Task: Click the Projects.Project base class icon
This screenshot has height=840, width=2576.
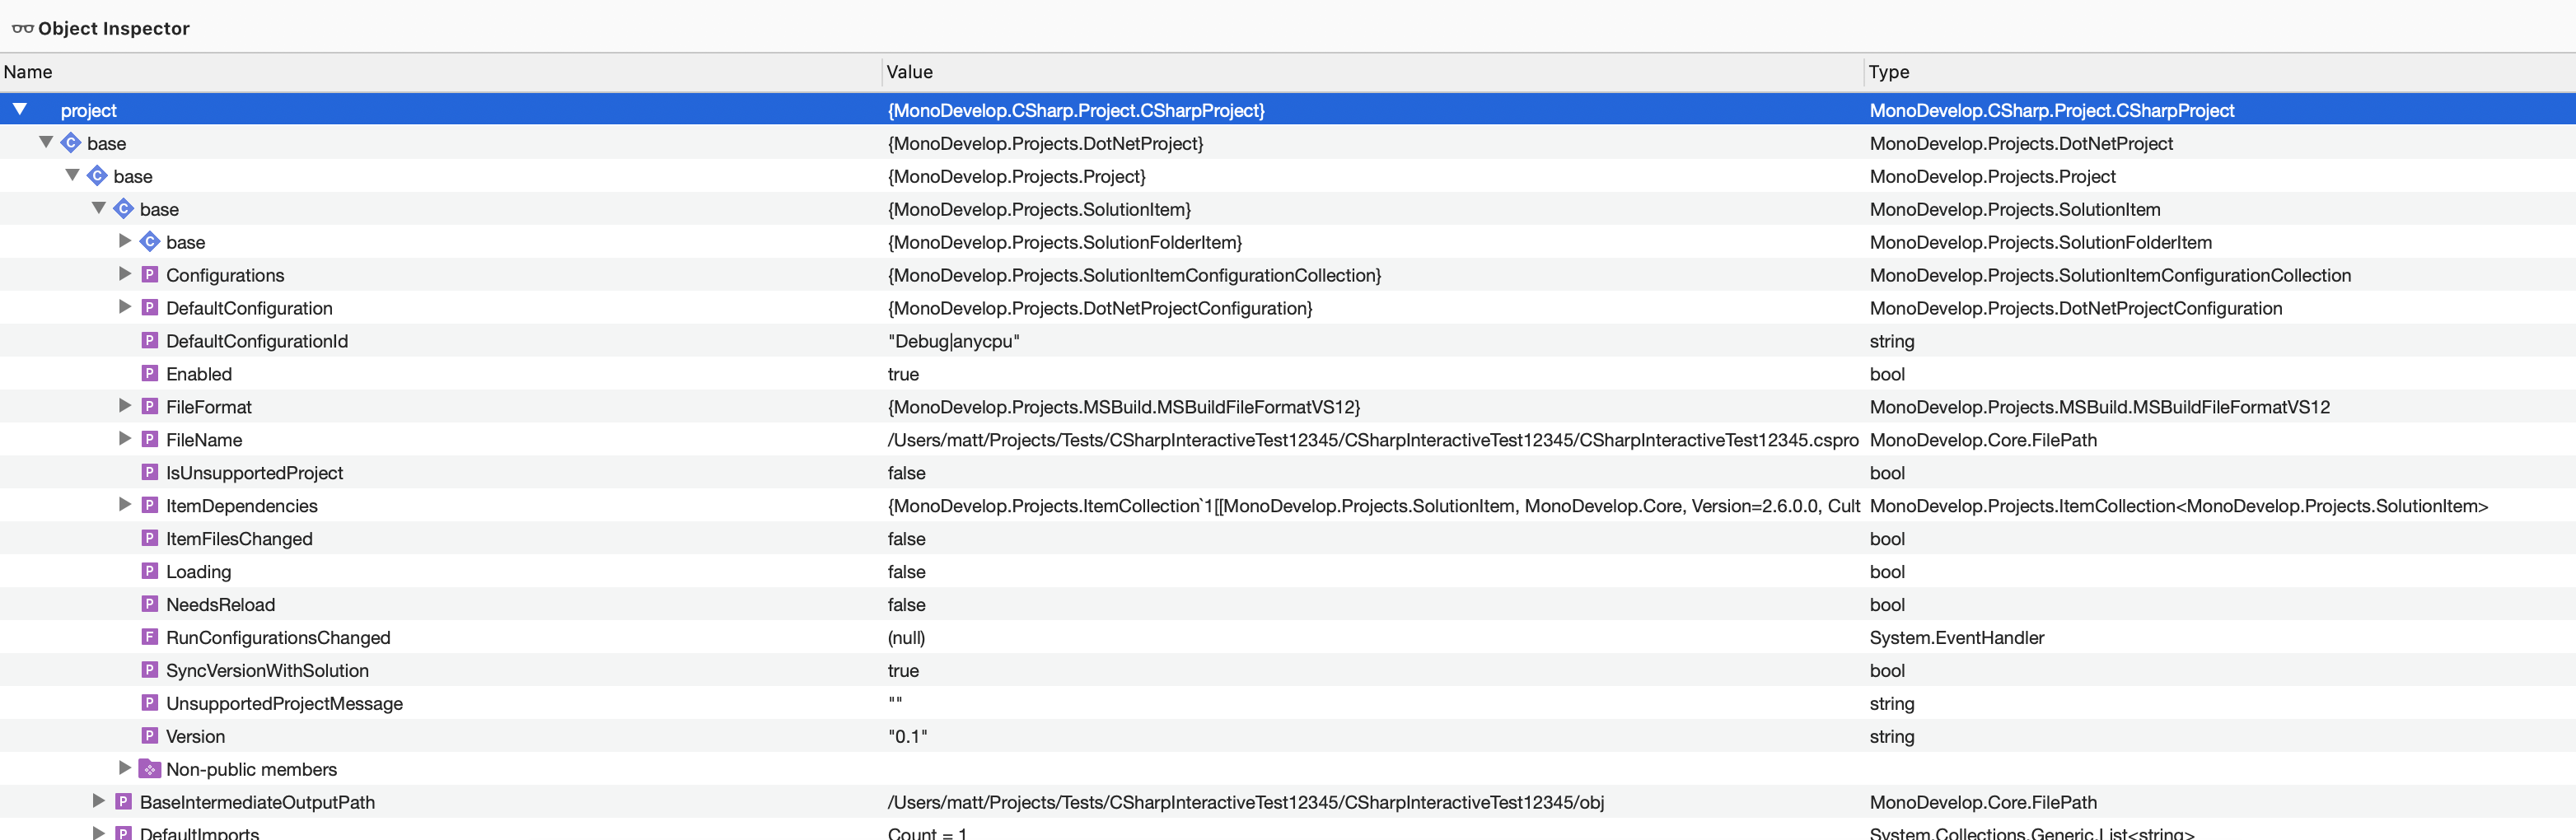Action: pos(97,176)
